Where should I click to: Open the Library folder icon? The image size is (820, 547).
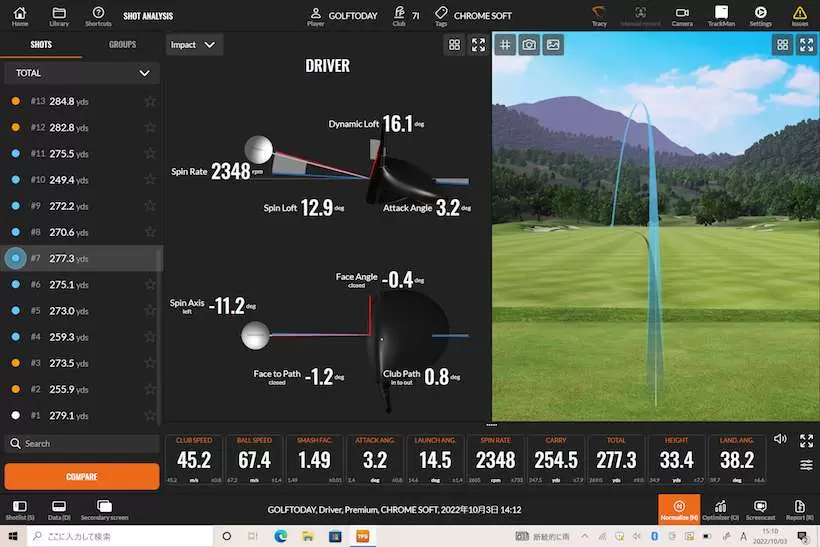59,15
